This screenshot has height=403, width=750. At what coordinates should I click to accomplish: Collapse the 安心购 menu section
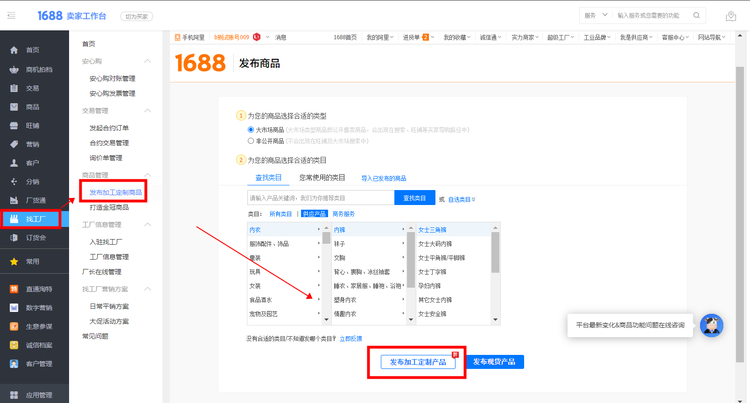pos(147,61)
